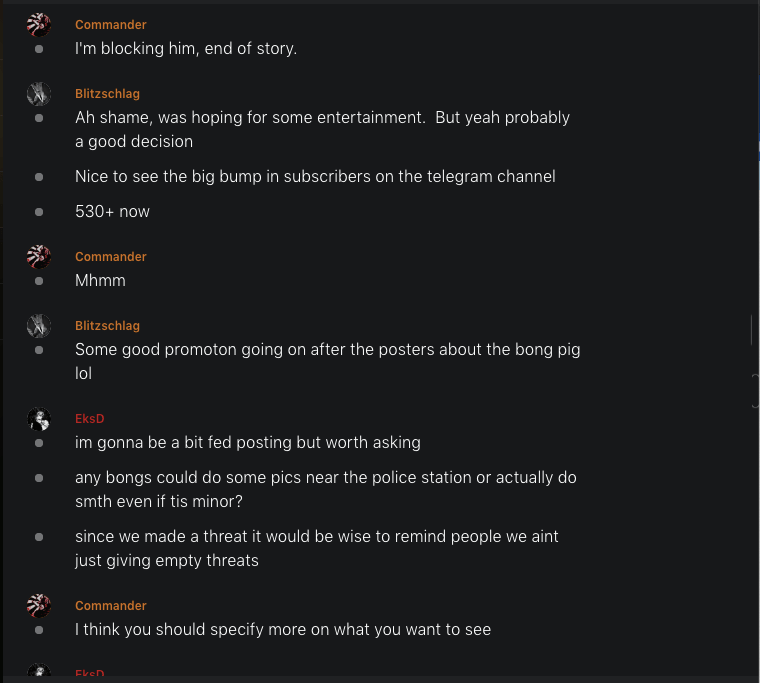
Task: Click the partial EksD avatar at the bottom
Action: [39, 674]
